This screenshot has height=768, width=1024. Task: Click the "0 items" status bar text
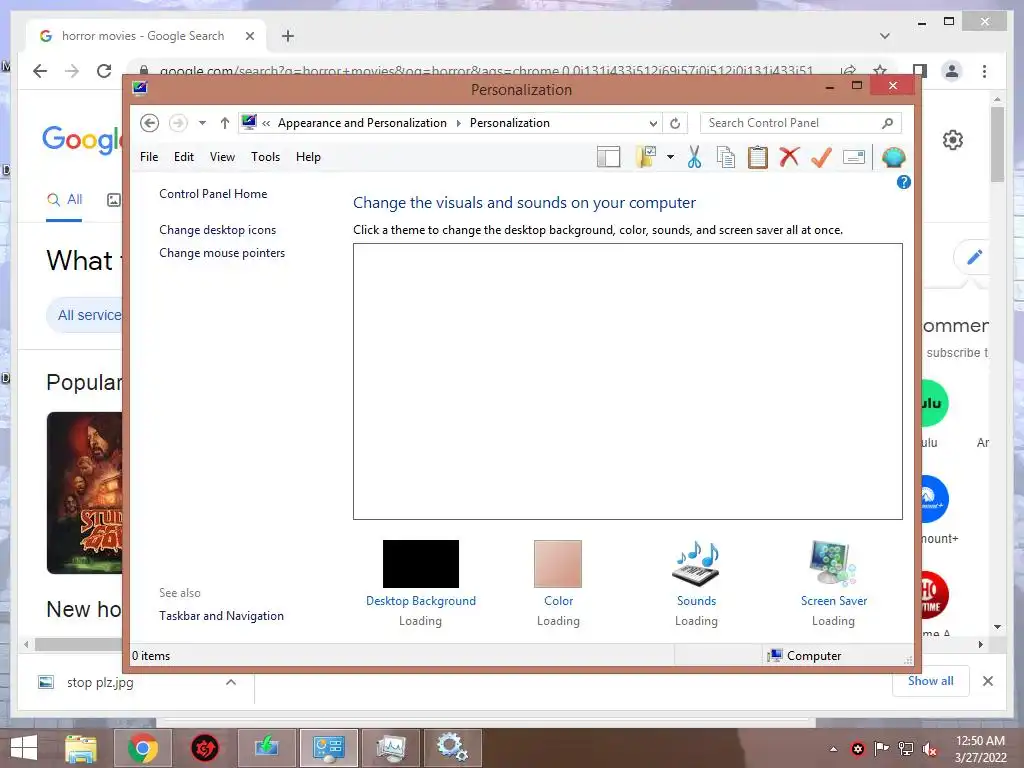(x=151, y=656)
